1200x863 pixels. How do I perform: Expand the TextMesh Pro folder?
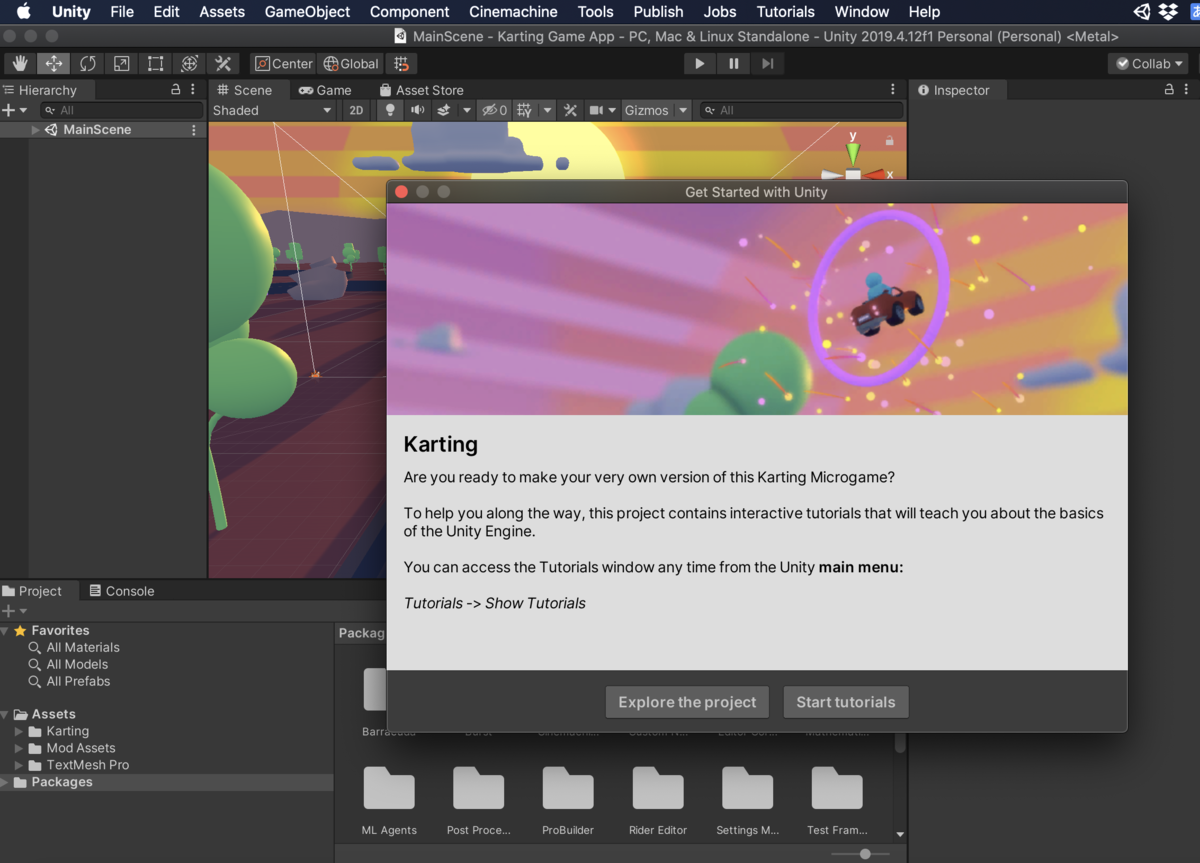tap(19, 765)
